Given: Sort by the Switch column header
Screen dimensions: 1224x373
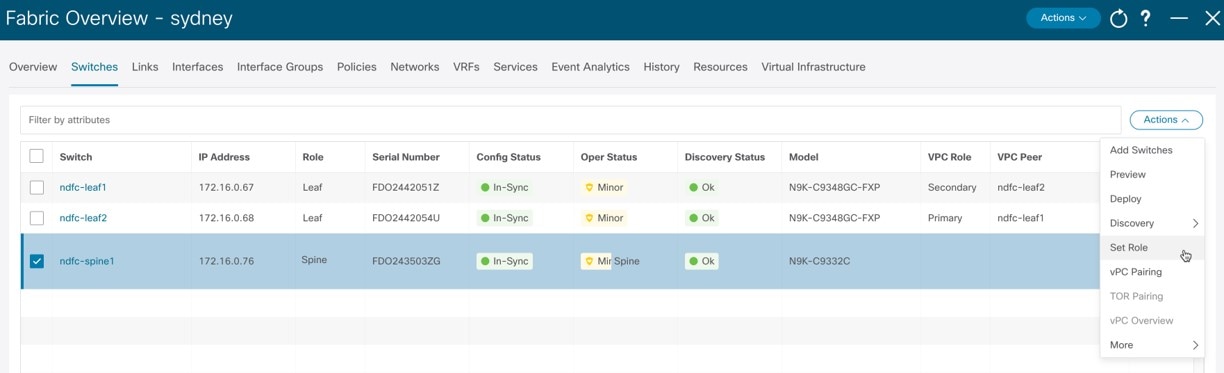Looking at the screenshot, I should click(76, 157).
